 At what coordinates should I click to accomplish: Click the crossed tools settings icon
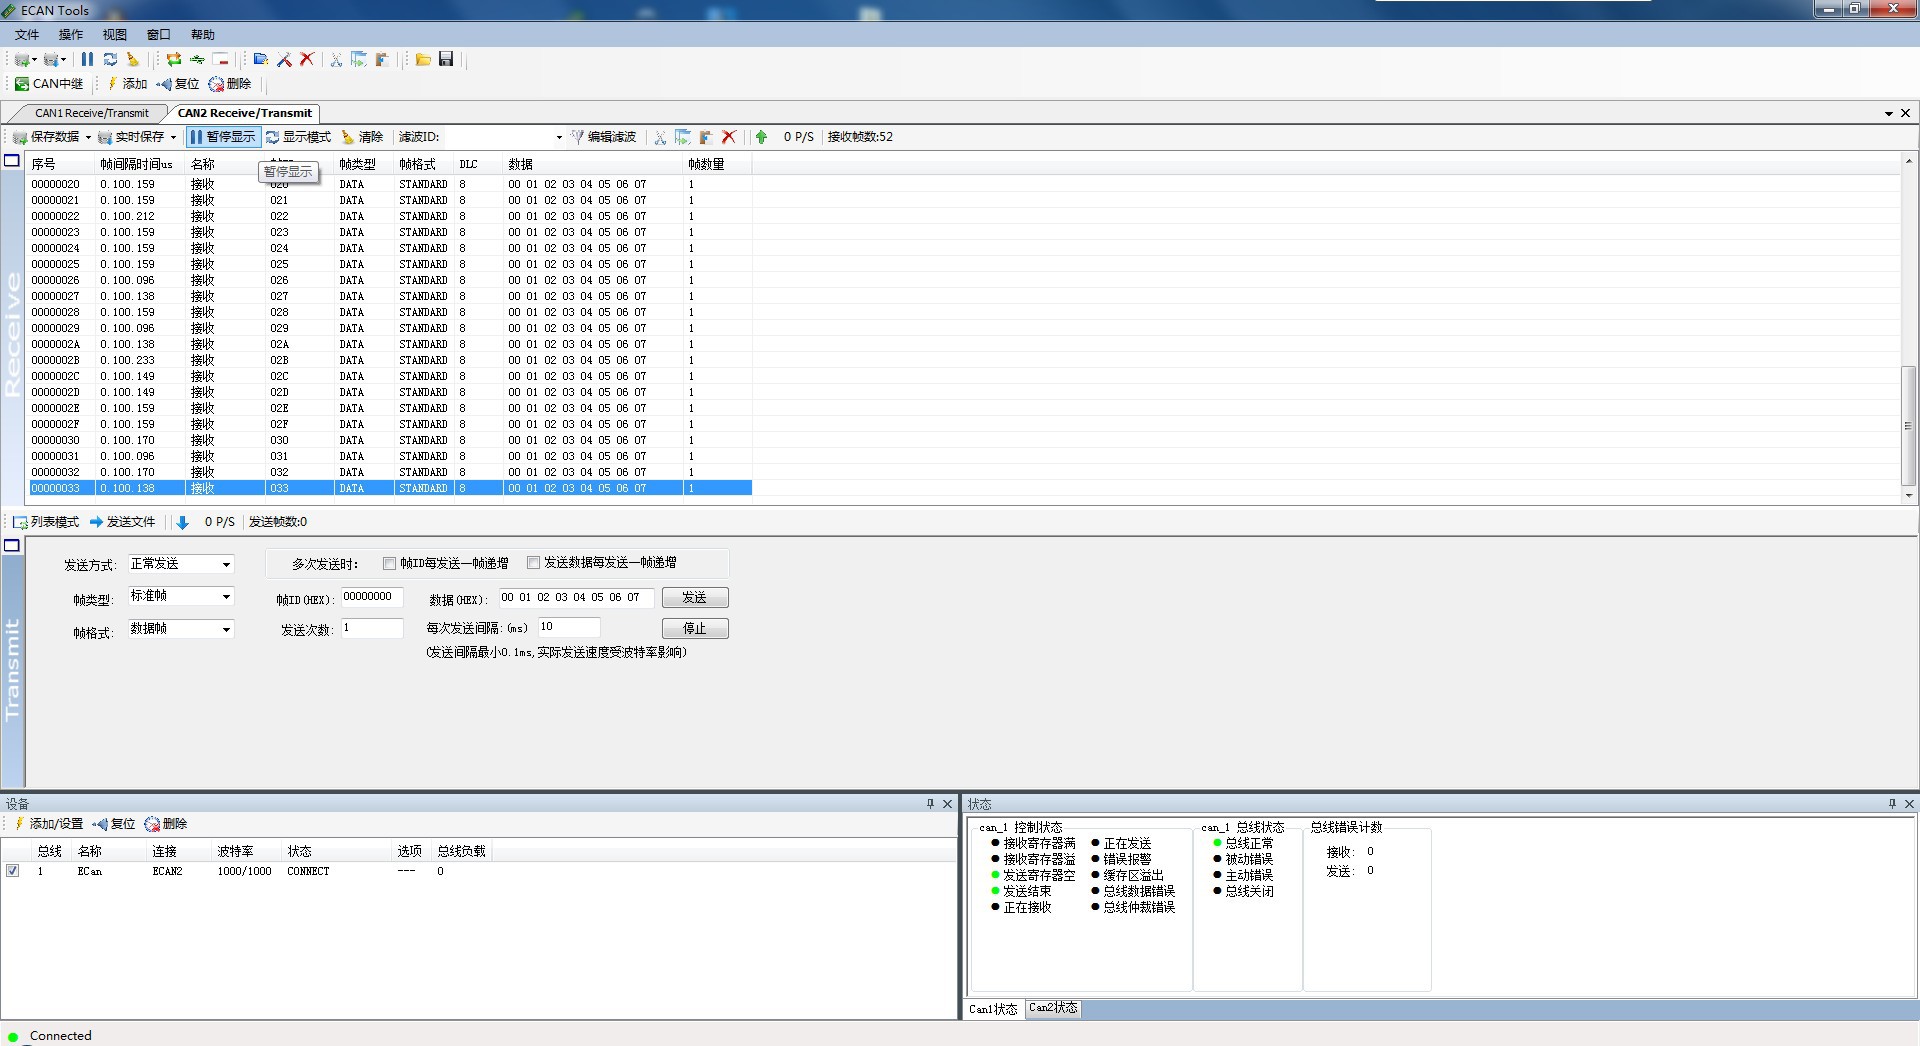click(284, 60)
